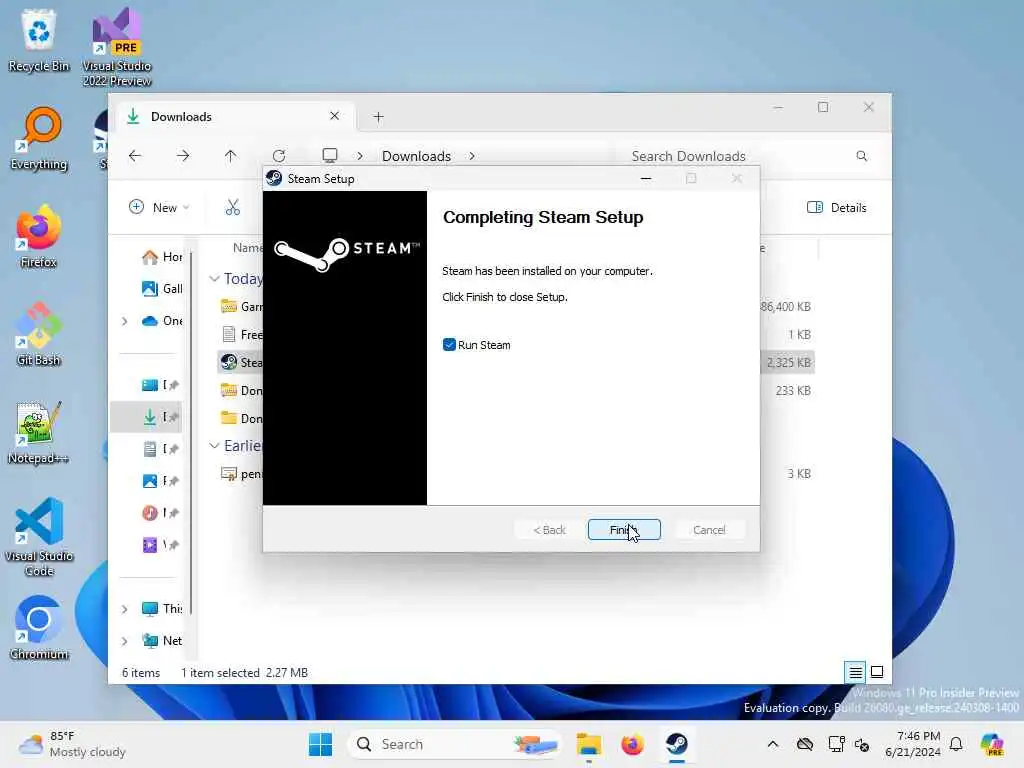Open the New dropdown in Explorer
Screen dimensions: 1024x768
coord(159,208)
